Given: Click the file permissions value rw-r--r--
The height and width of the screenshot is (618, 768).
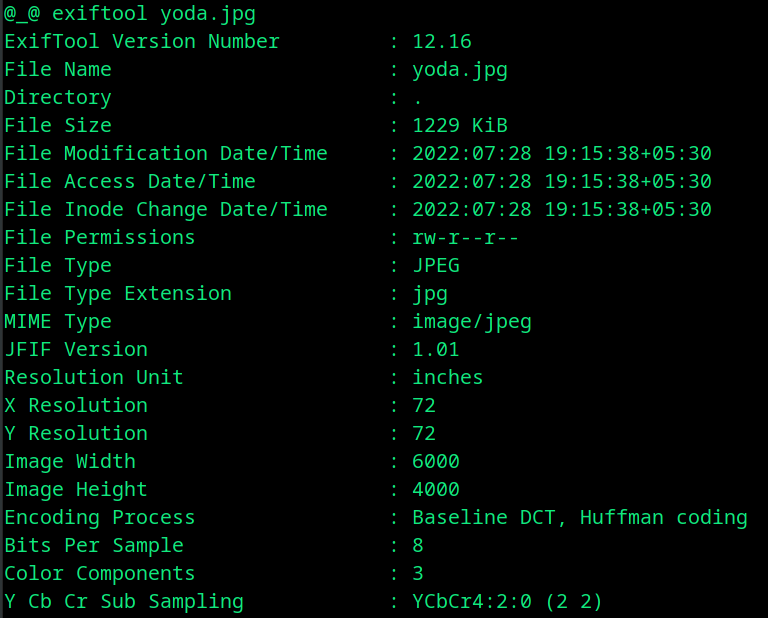Looking at the screenshot, I should point(466,237).
